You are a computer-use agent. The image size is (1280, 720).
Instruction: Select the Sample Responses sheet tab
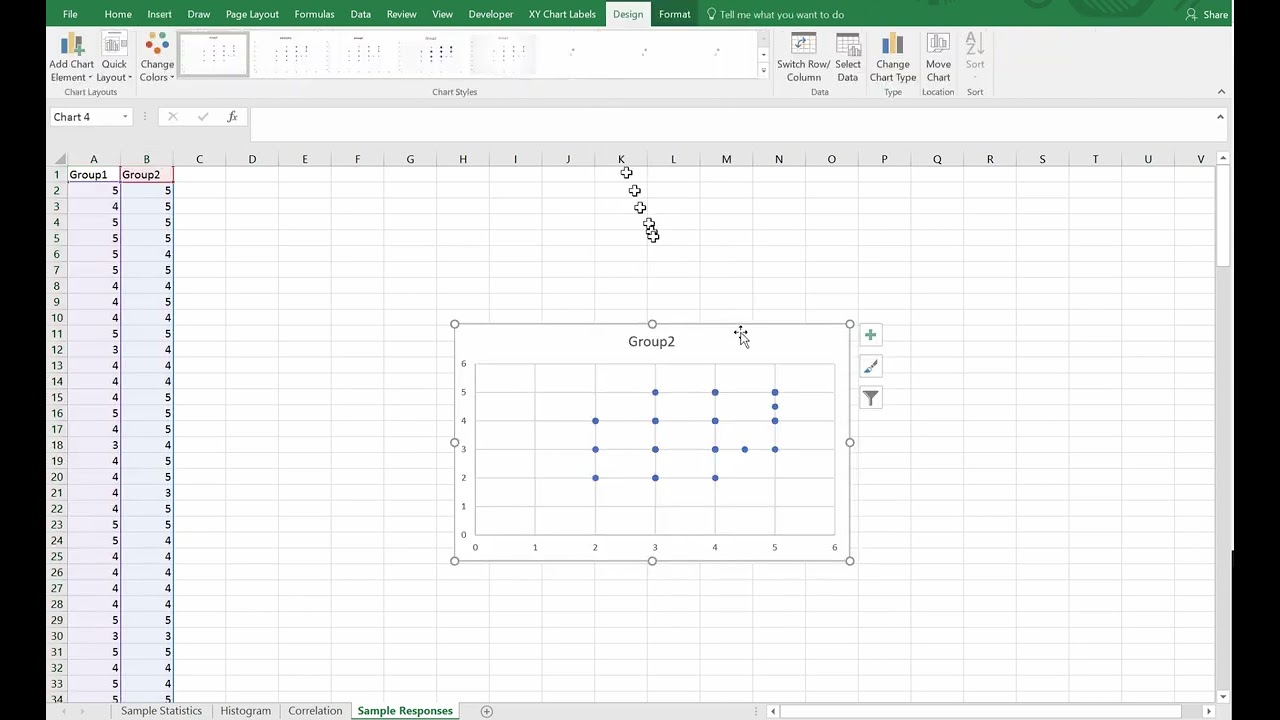click(x=405, y=711)
